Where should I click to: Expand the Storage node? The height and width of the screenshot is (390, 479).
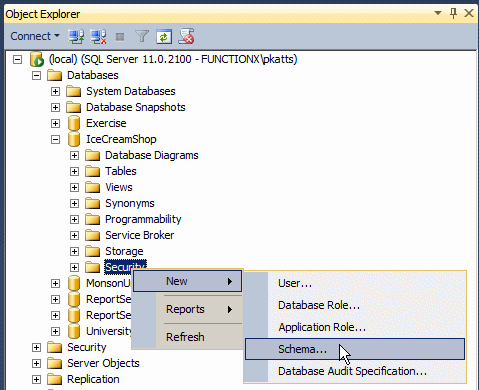point(74,252)
